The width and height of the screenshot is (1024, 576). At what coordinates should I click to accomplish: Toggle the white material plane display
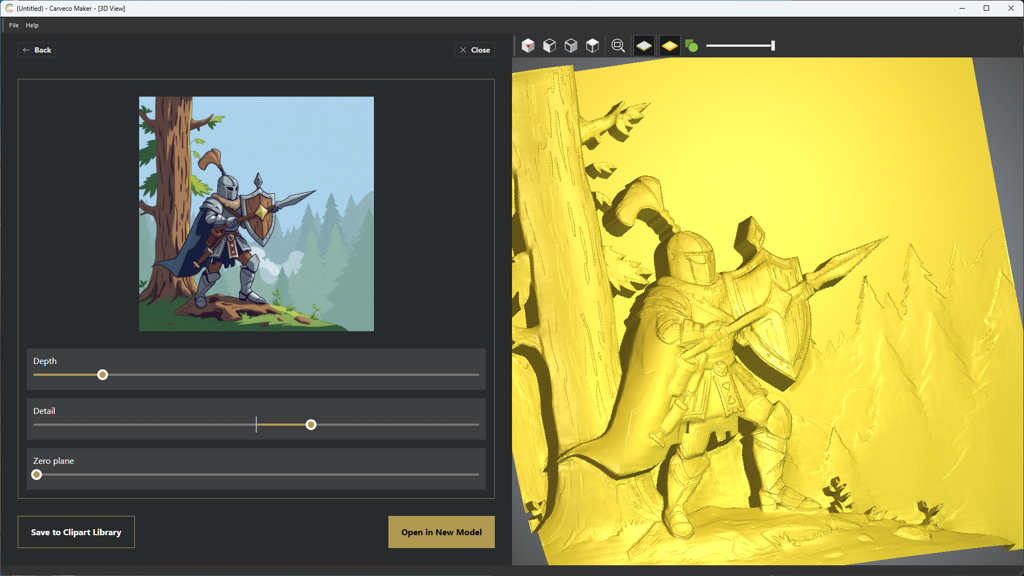tap(644, 46)
